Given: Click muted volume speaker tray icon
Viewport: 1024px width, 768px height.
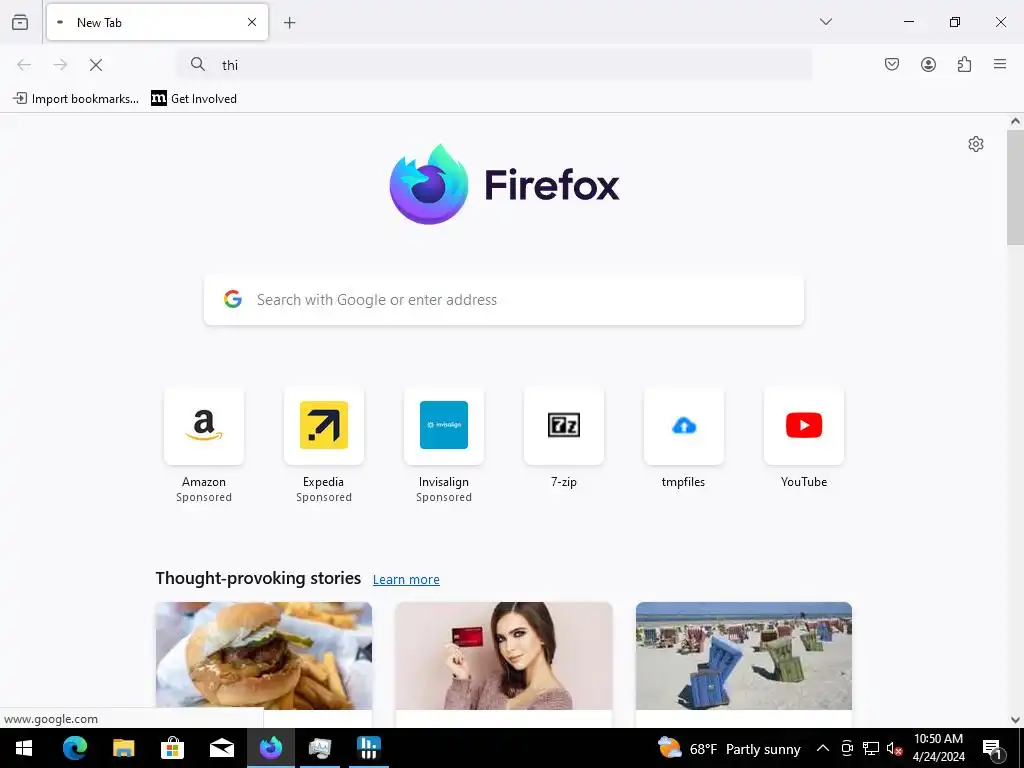Looking at the screenshot, I should click(895, 748).
